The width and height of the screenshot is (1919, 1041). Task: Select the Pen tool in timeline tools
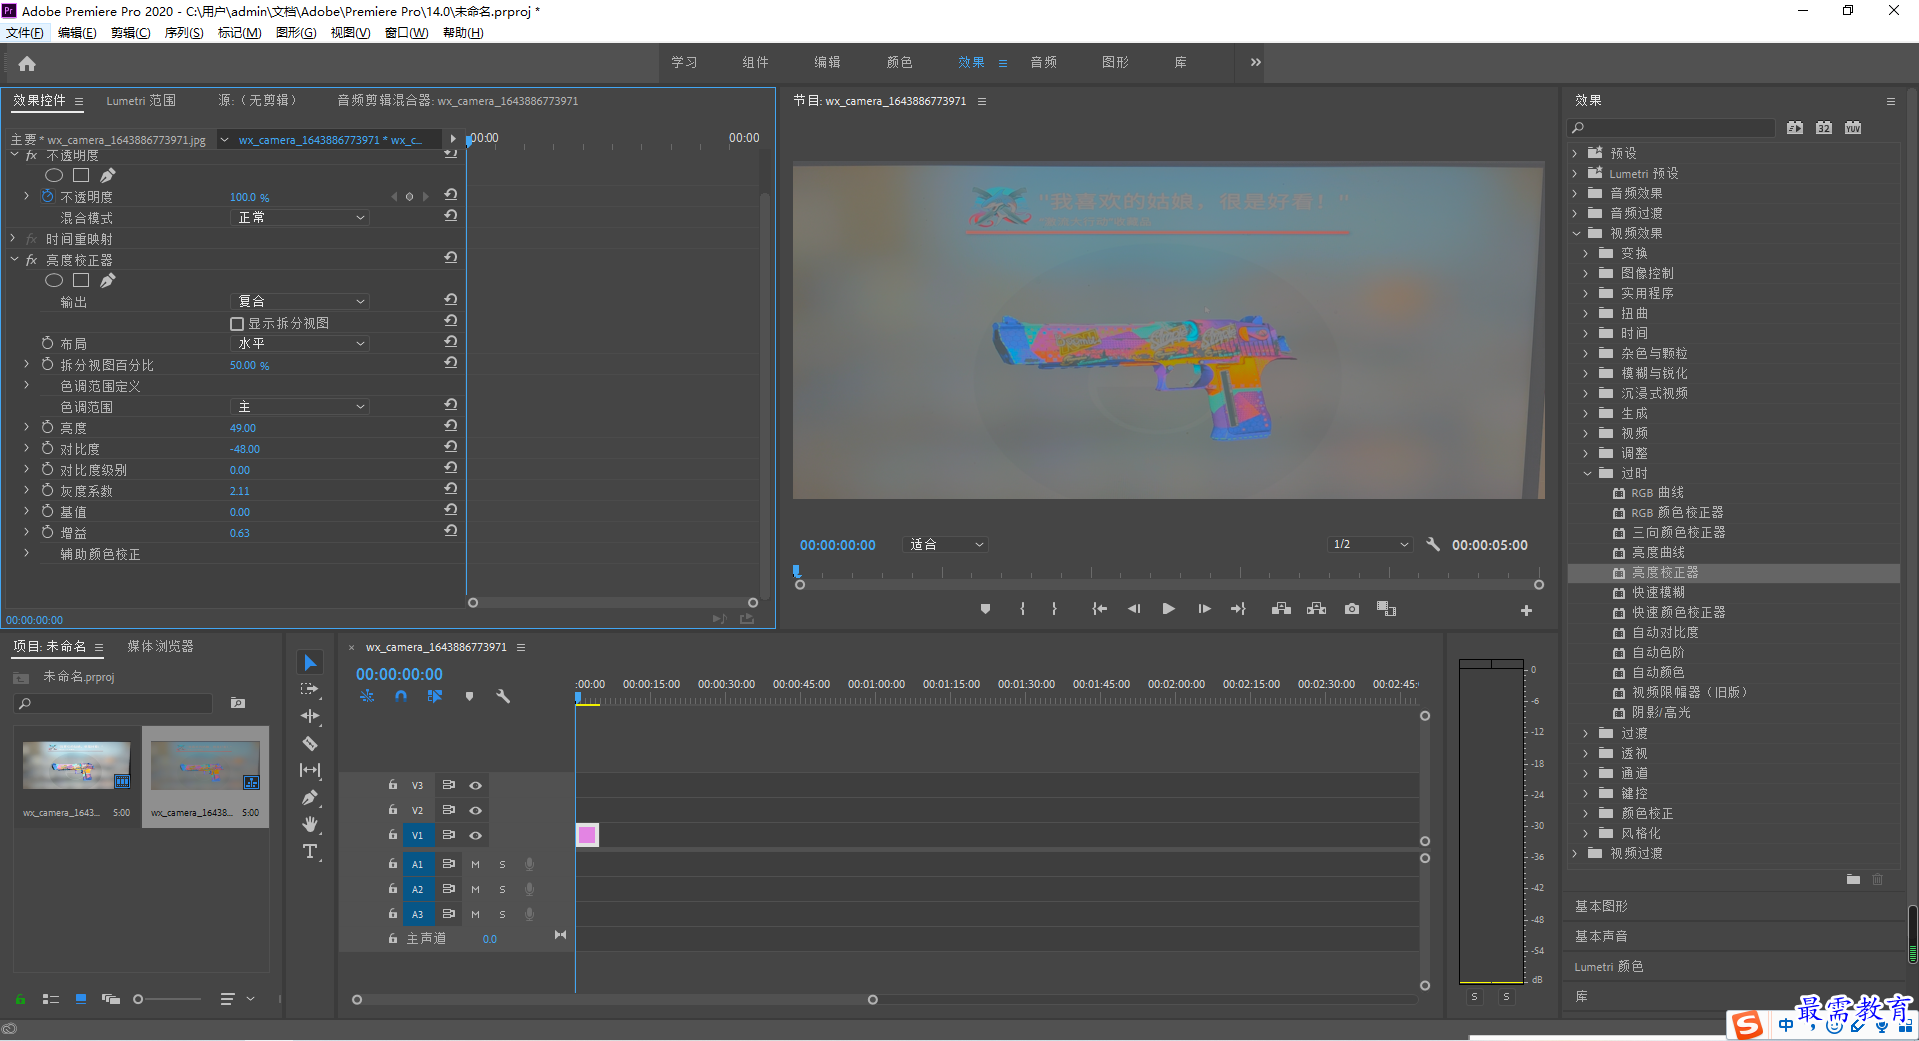point(310,797)
